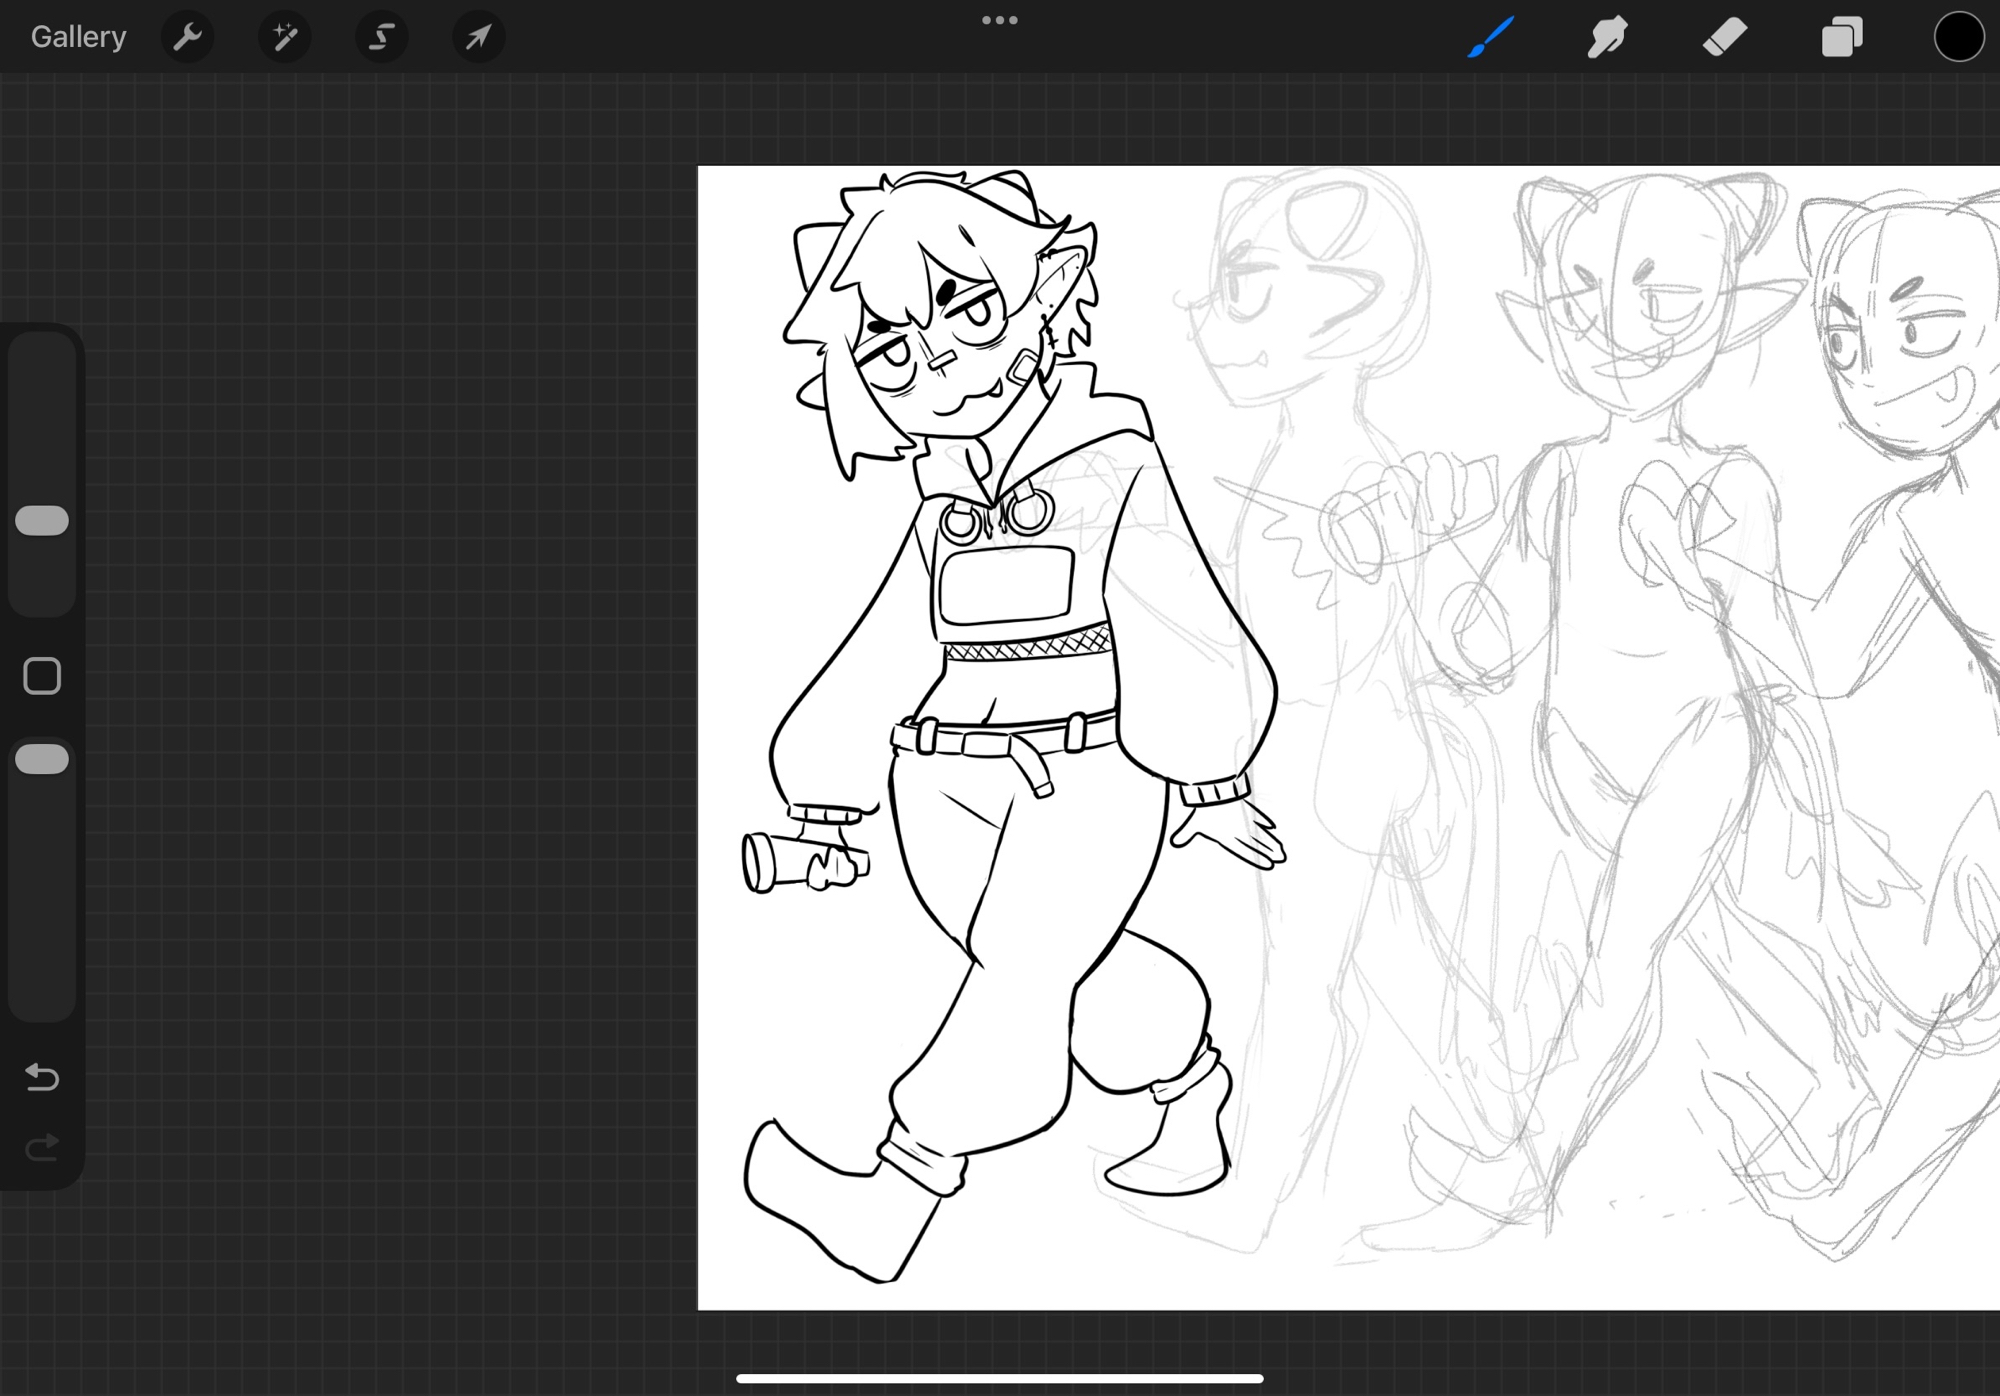Open the Adjustments magic wand menu

[284, 37]
